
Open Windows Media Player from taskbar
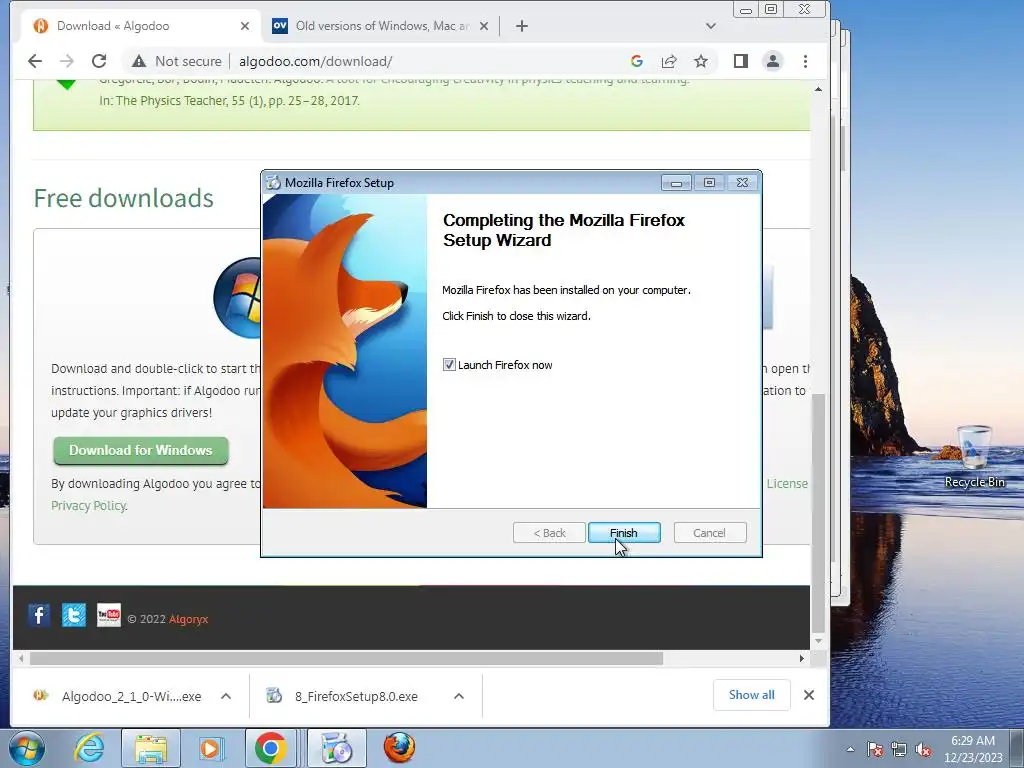(210, 748)
